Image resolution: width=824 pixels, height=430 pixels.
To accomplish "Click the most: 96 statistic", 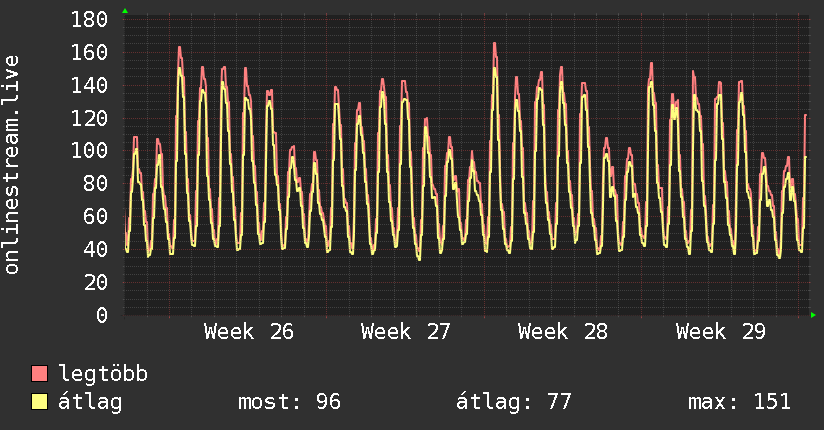I will click(x=290, y=402).
